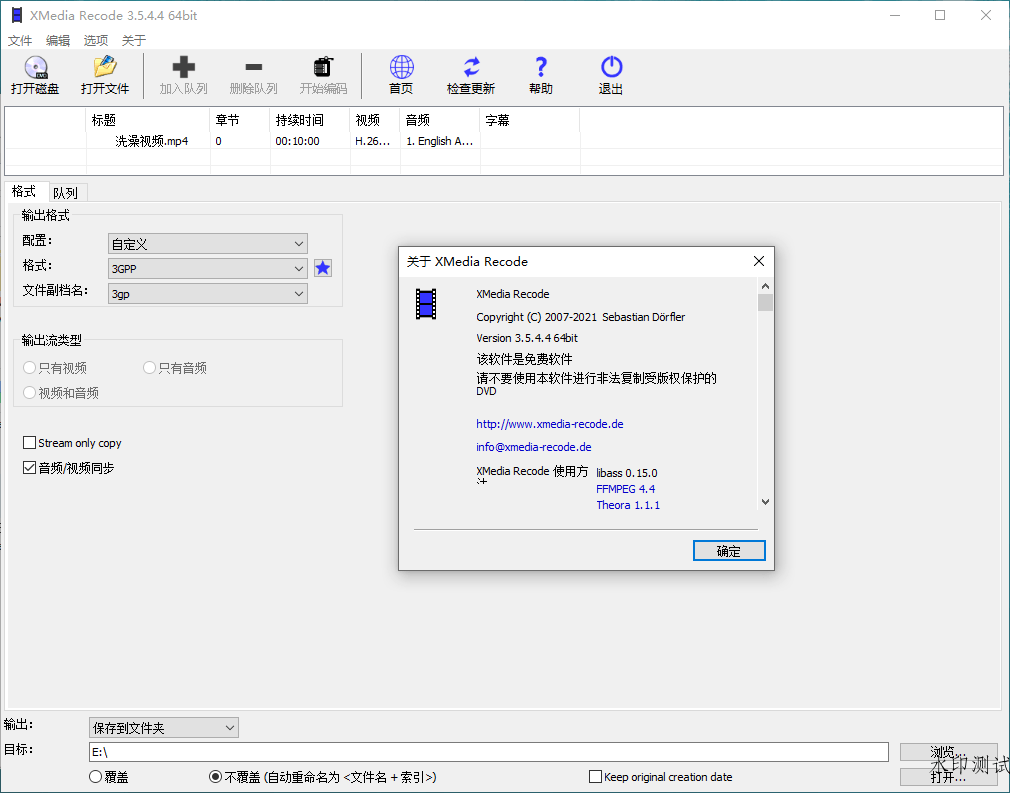
Task: Click the 1. English A... audio cell
Action: click(439, 141)
